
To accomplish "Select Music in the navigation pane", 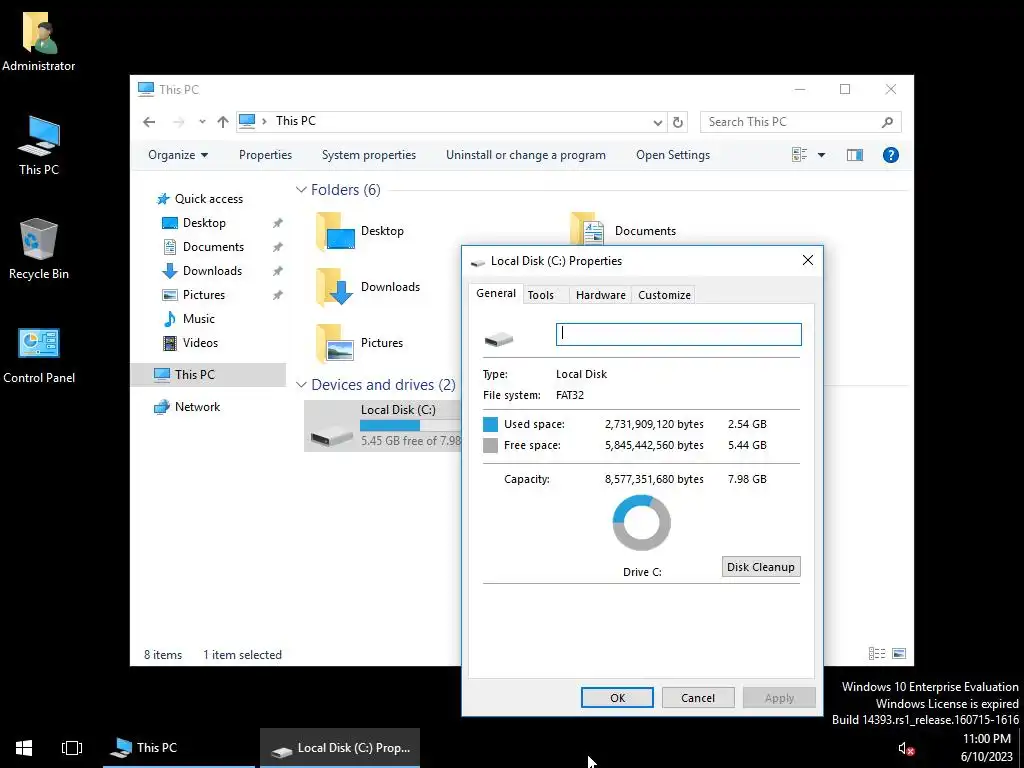I will tap(199, 319).
